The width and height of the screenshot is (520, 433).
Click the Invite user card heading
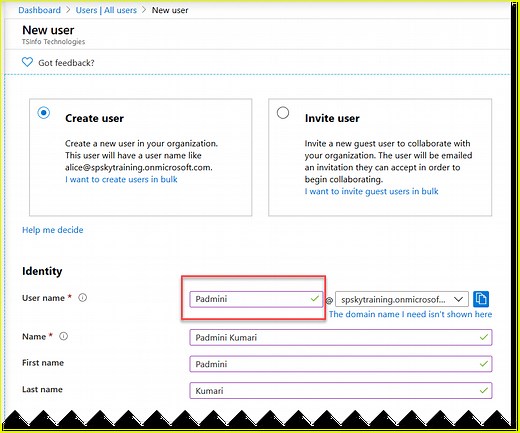pos(332,118)
